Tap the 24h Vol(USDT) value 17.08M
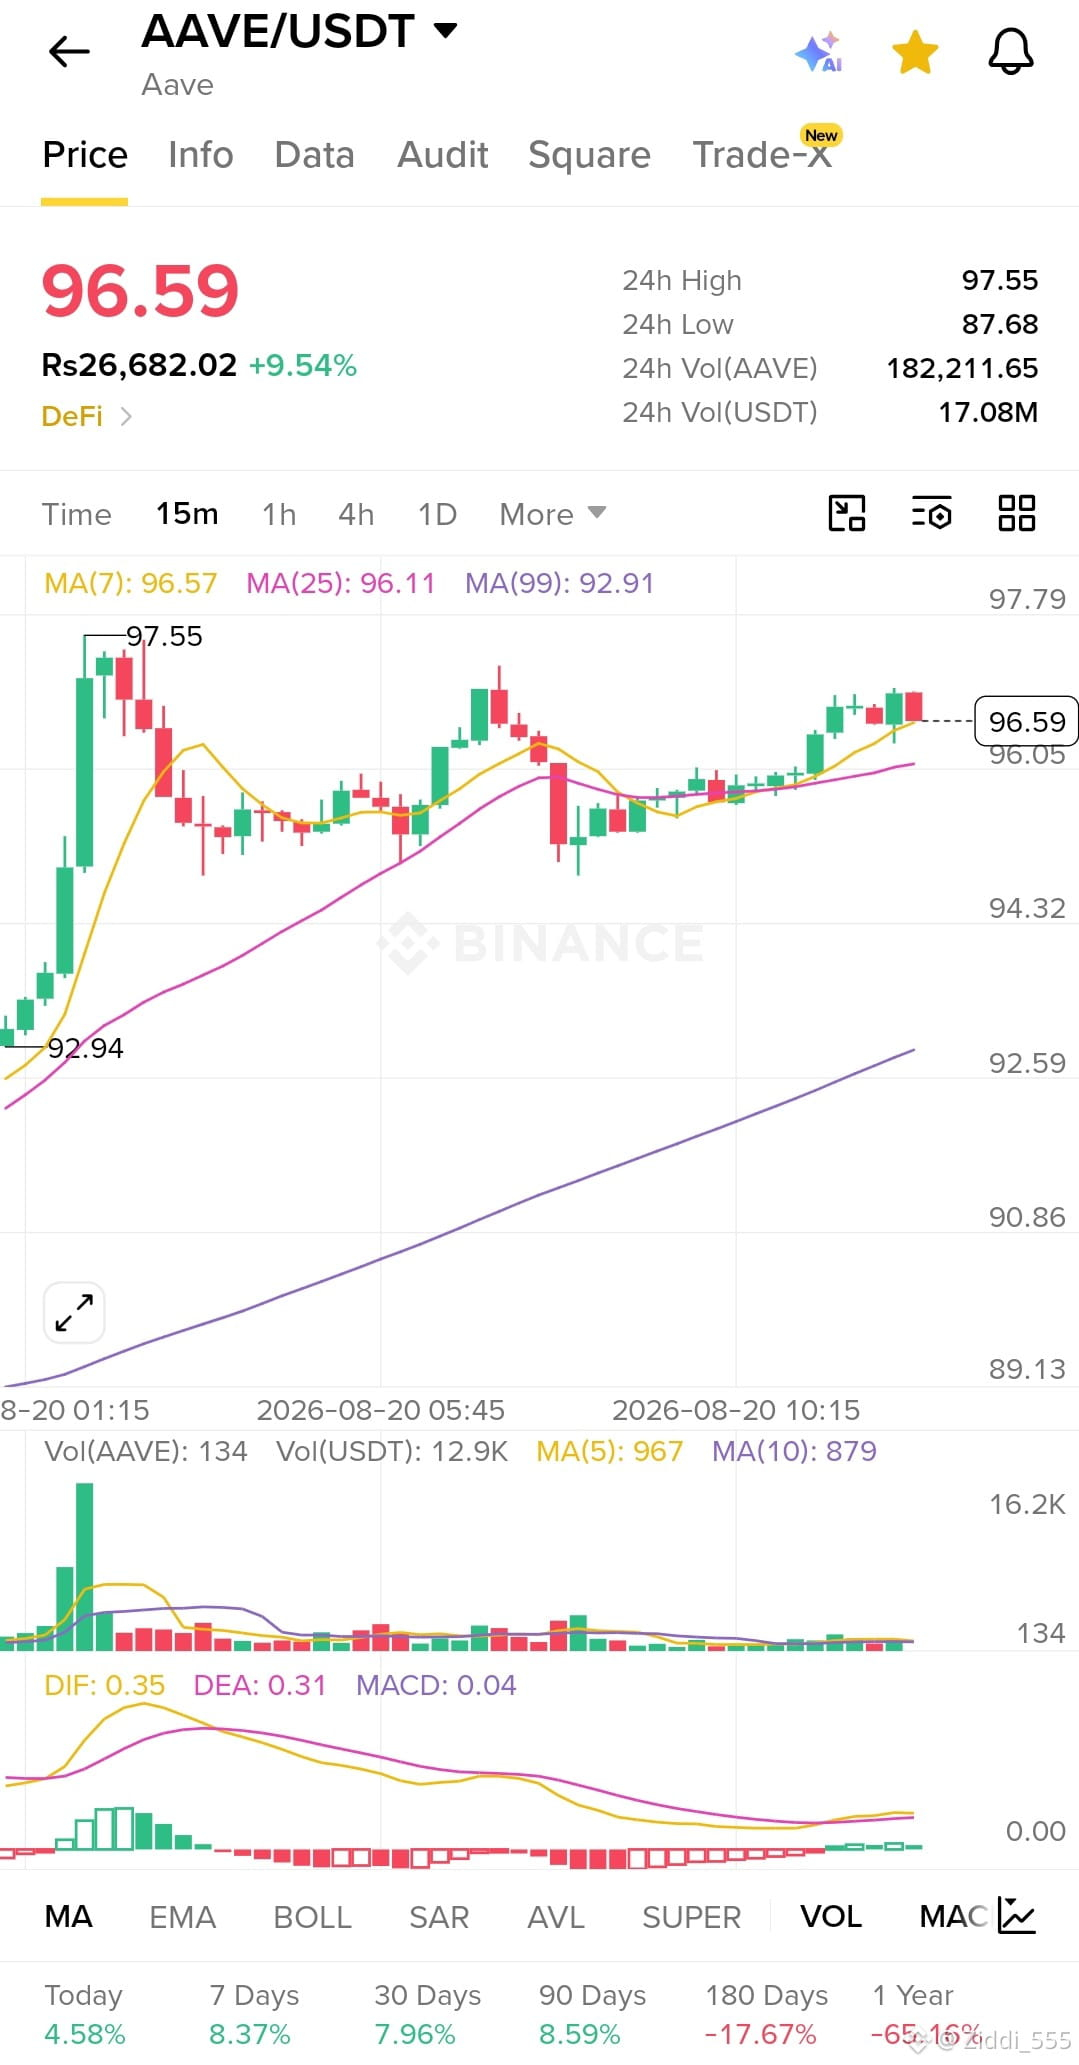 click(x=988, y=412)
